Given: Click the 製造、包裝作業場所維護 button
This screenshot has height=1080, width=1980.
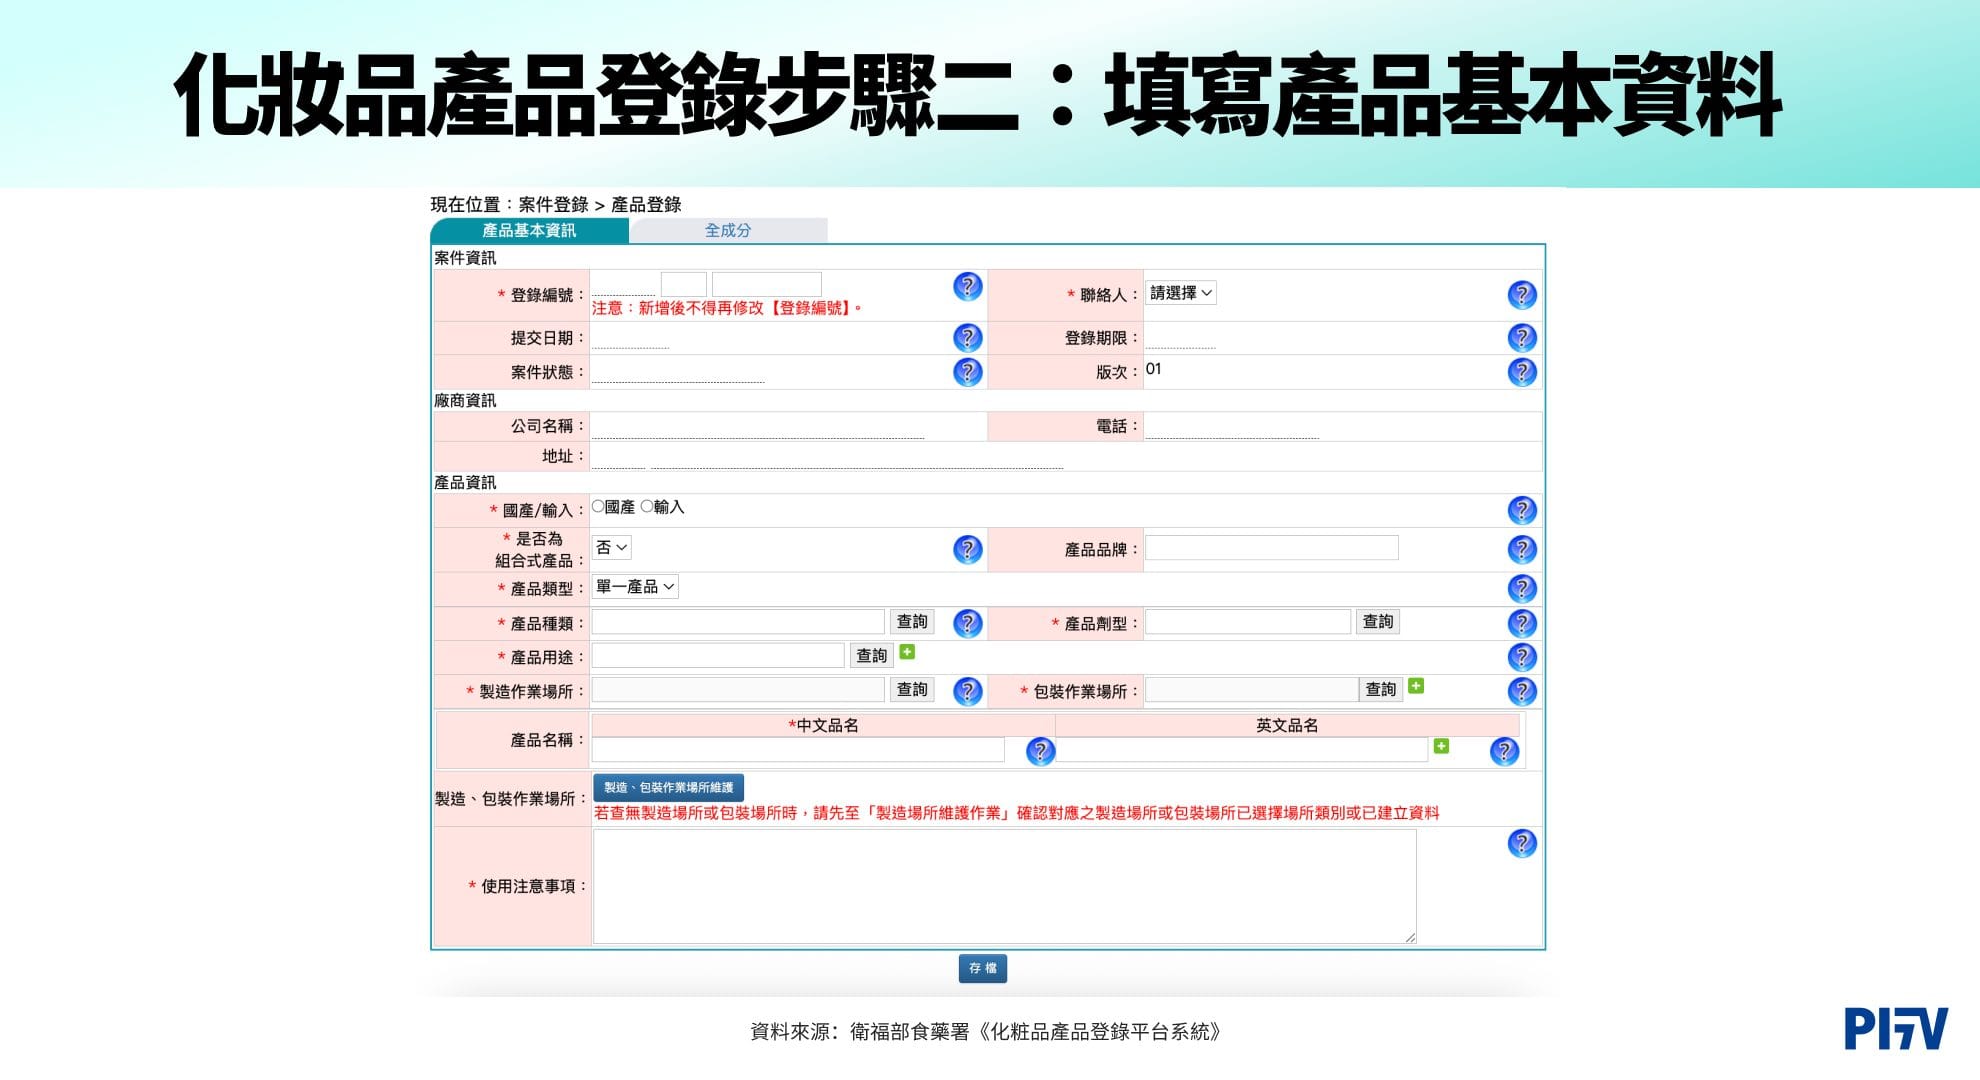Looking at the screenshot, I should (x=668, y=789).
